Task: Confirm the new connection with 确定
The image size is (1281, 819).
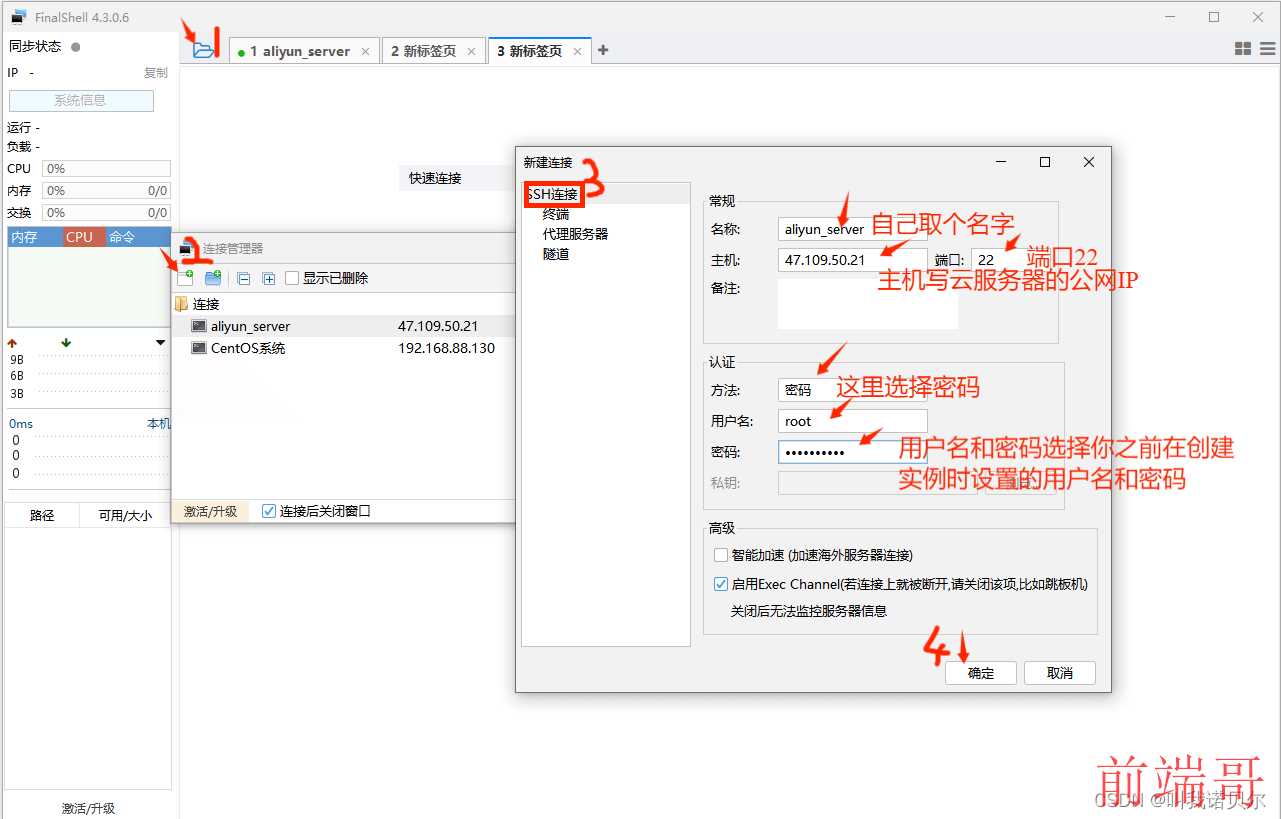Action: tap(981, 673)
